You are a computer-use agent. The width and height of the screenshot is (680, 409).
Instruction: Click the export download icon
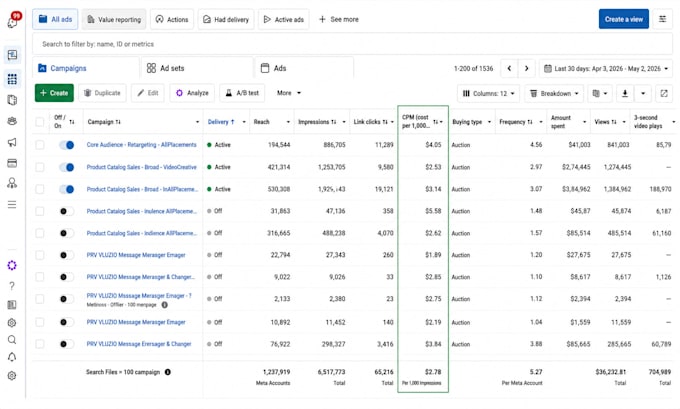coord(625,93)
